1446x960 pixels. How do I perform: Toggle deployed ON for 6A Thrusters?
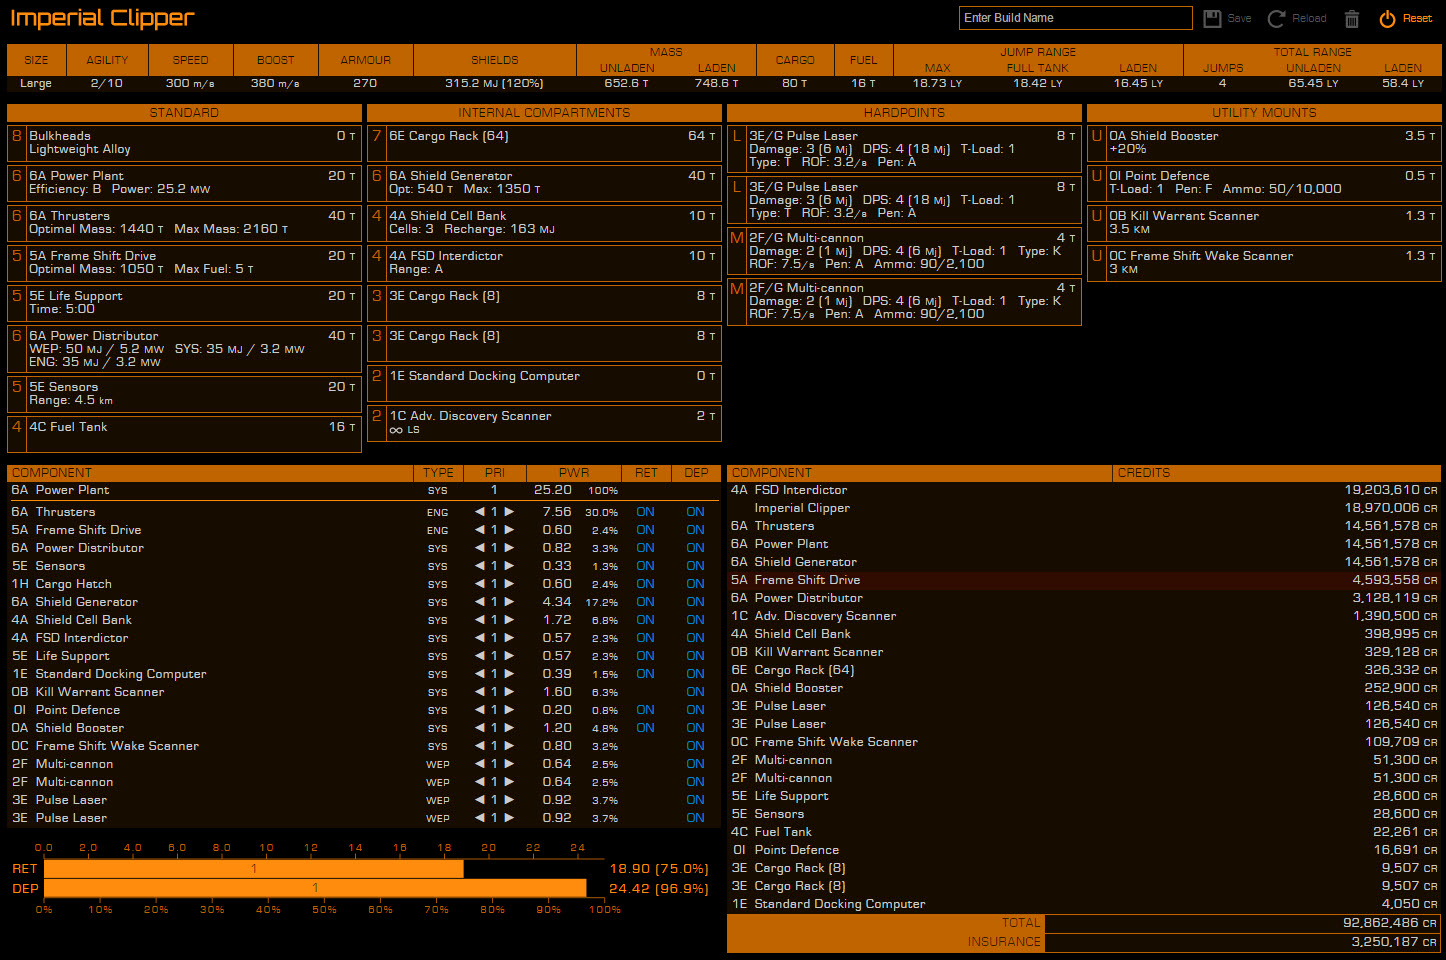pos(695,512)
